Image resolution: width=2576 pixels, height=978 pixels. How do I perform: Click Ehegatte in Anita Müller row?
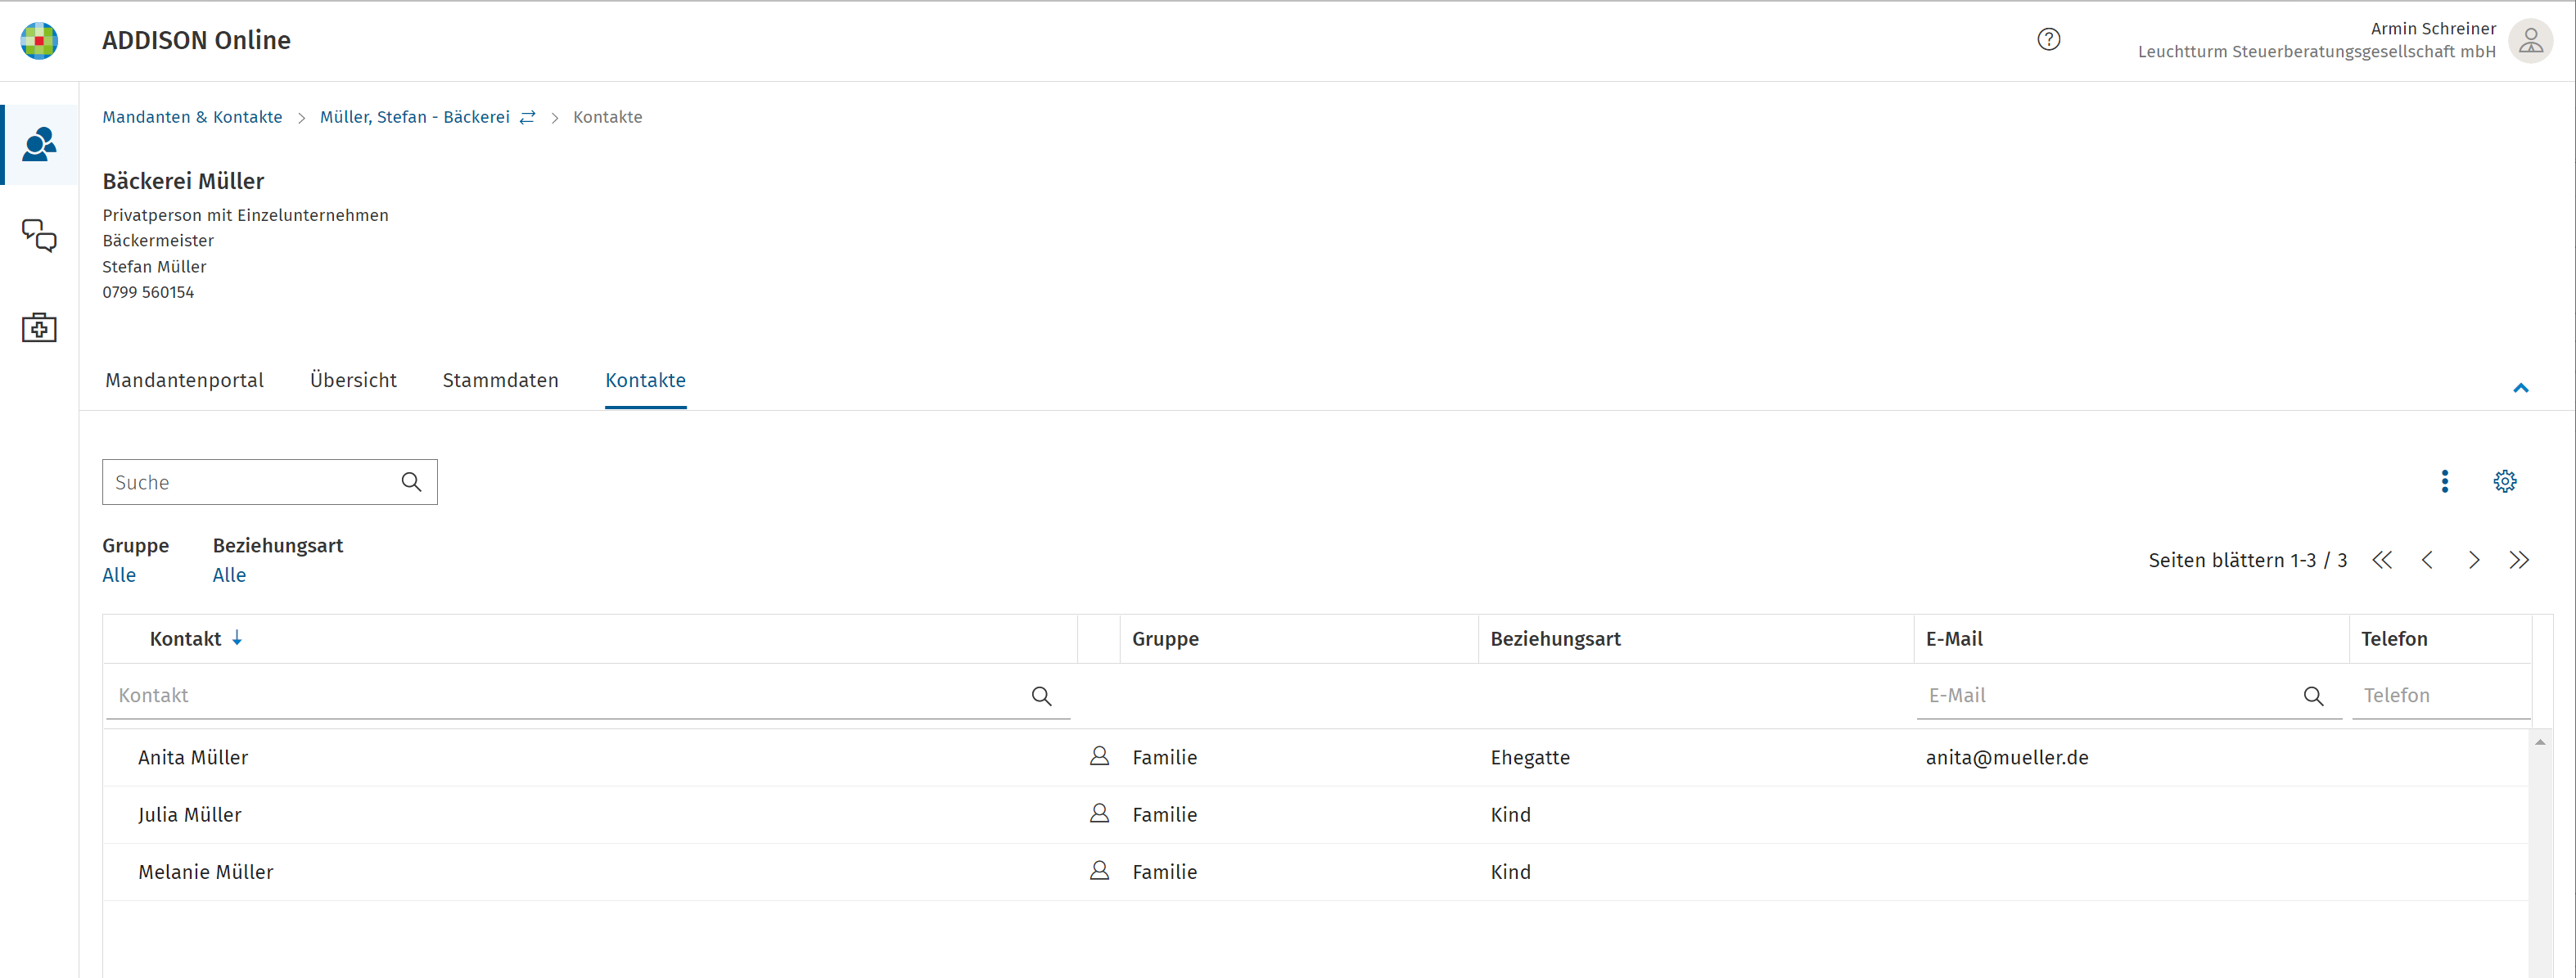click(1530, 757)
